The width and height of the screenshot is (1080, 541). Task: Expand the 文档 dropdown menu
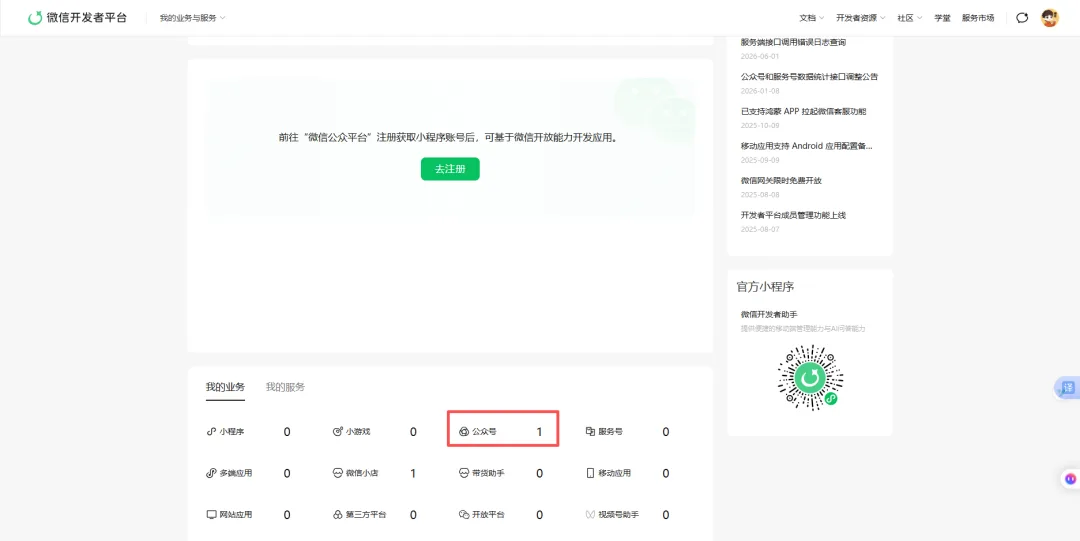[811, 18]
